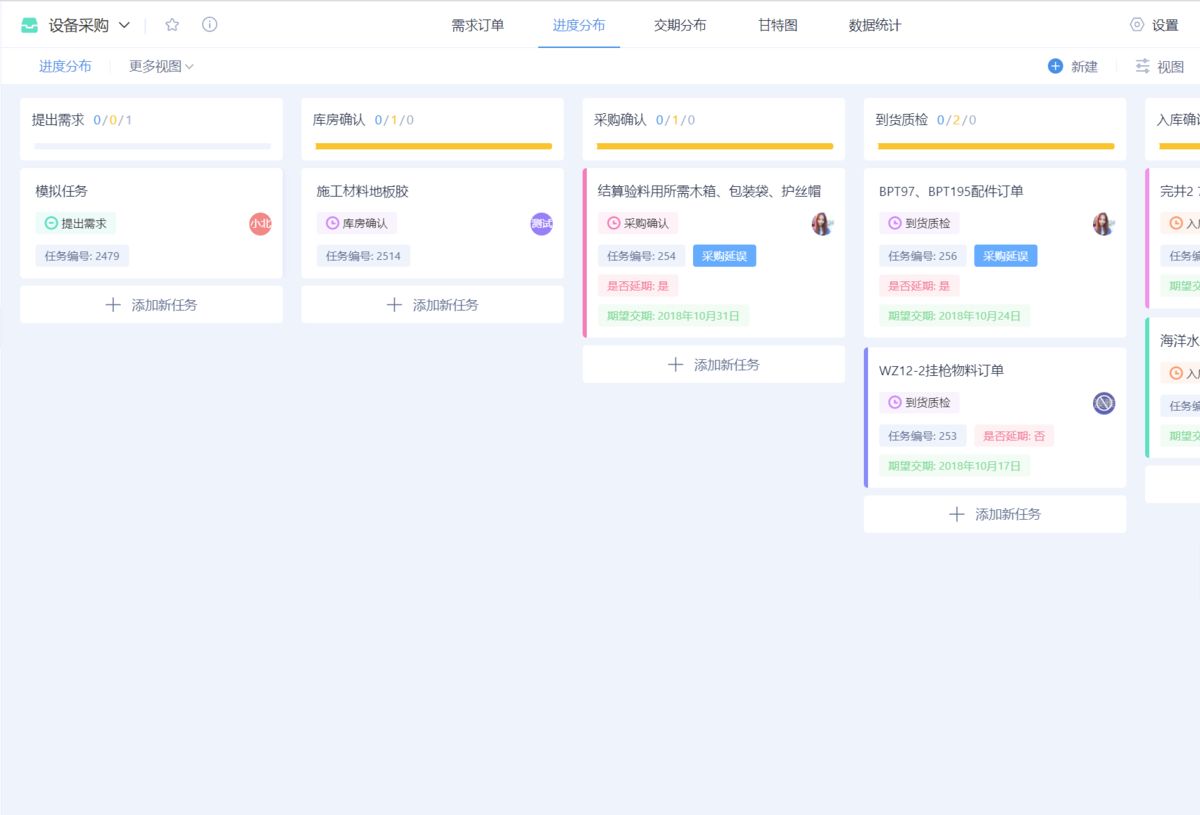Add new task in 到货质检 column
Image resolution: width=1200 pixels, height=815 pixels.
pos(995,514)
